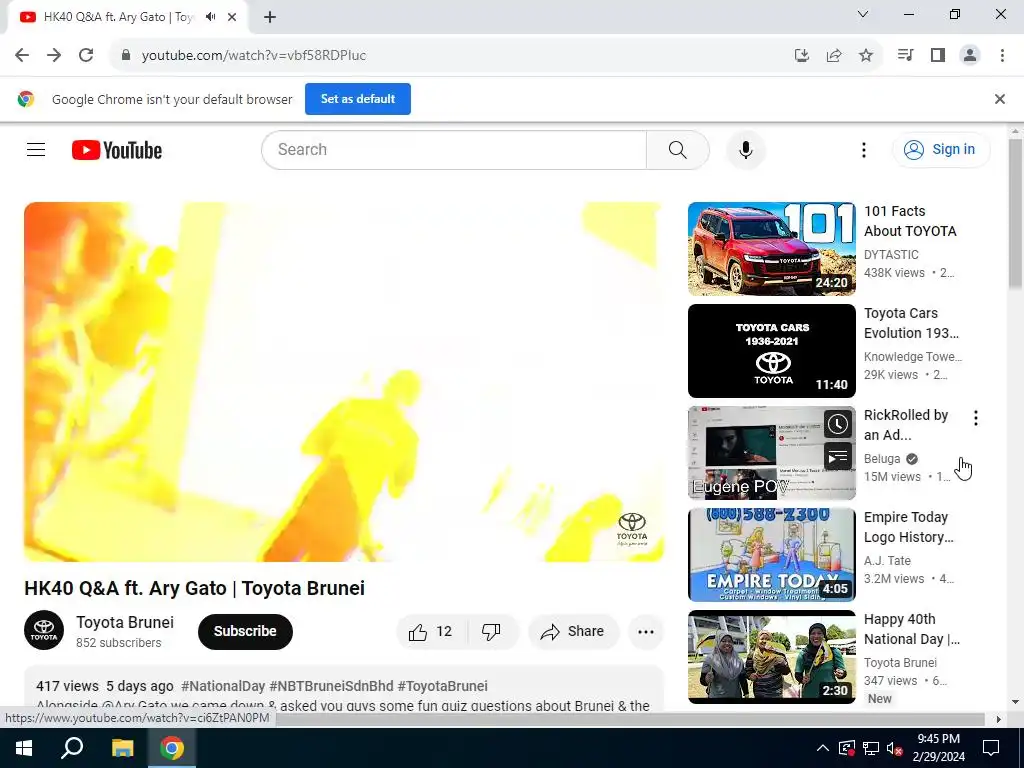Image resolution: width=1024 pixels, height=768 pixels.
Task: Dismiss the default browser infobar
Action: (999, 99)
